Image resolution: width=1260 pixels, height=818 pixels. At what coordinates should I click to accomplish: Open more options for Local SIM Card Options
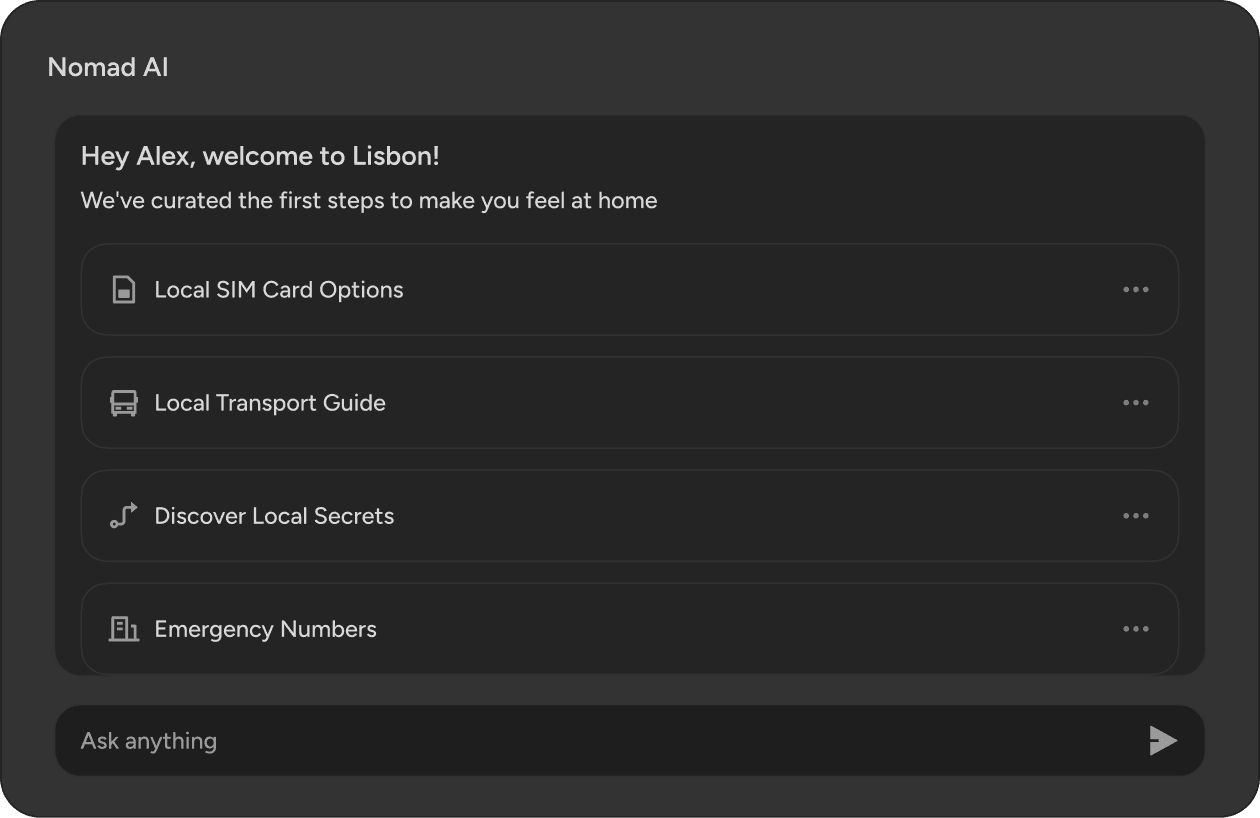(1135, 290)
